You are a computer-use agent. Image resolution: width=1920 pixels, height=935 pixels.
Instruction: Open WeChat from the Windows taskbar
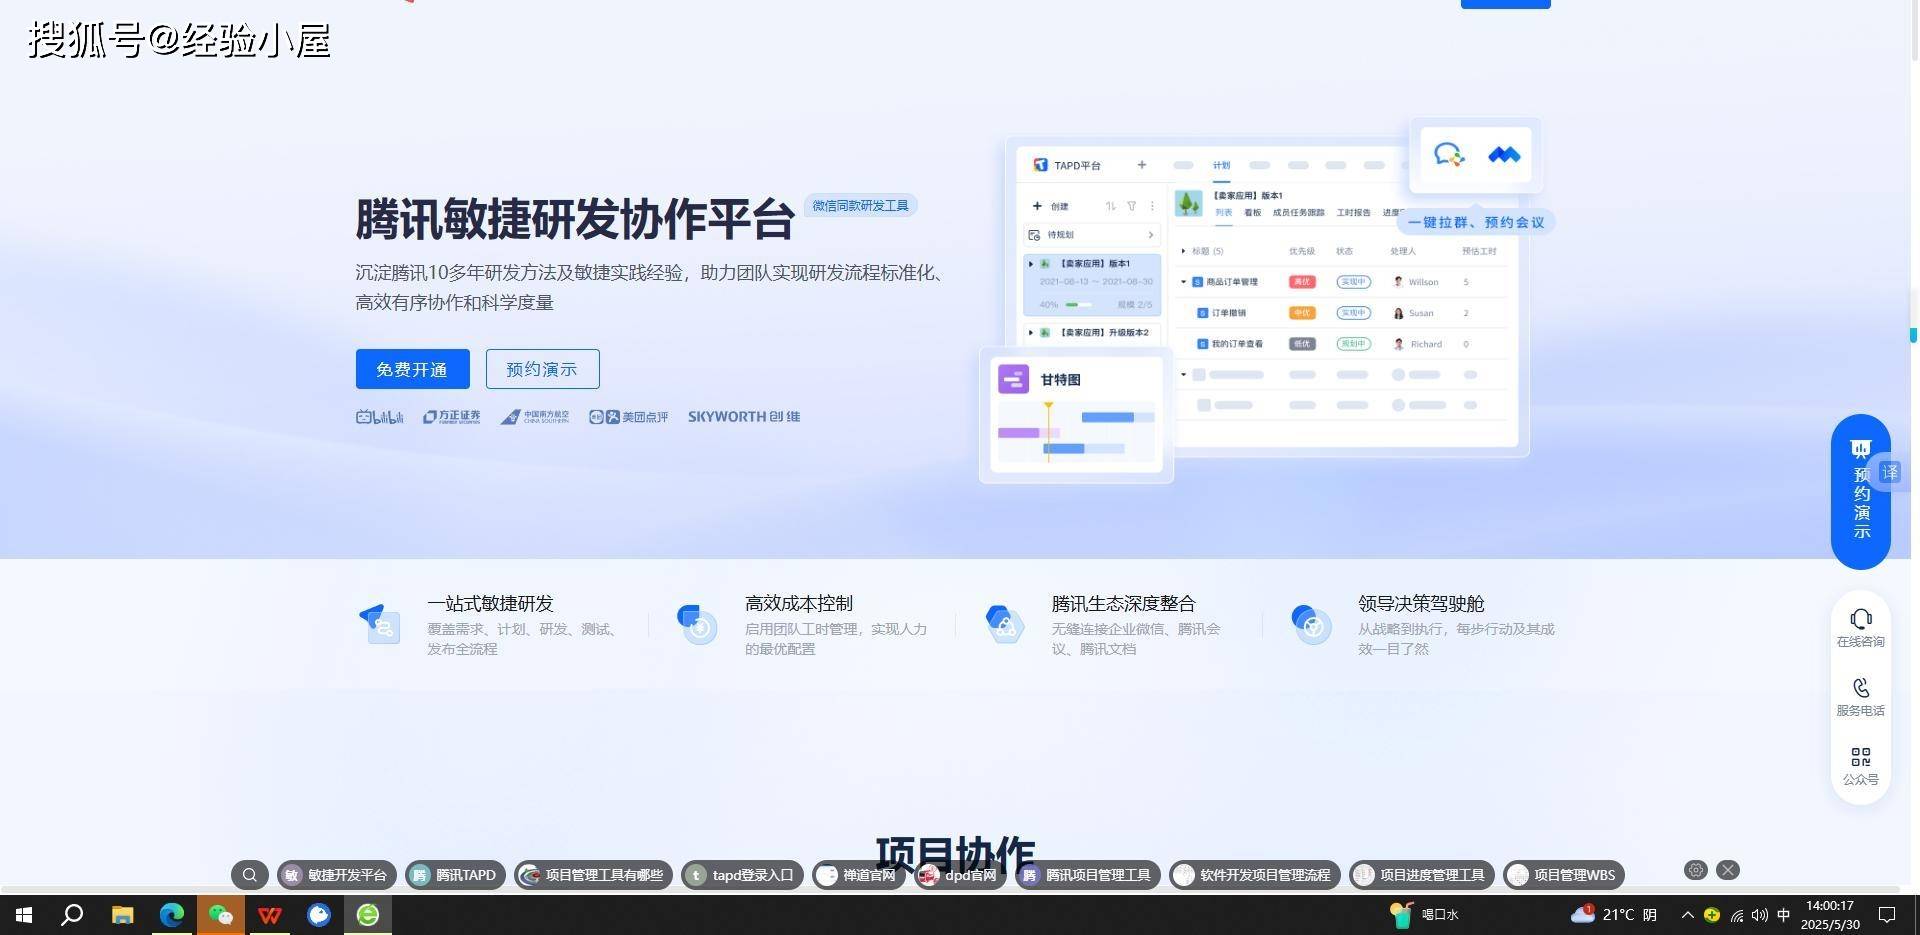[x=220, y=914]
